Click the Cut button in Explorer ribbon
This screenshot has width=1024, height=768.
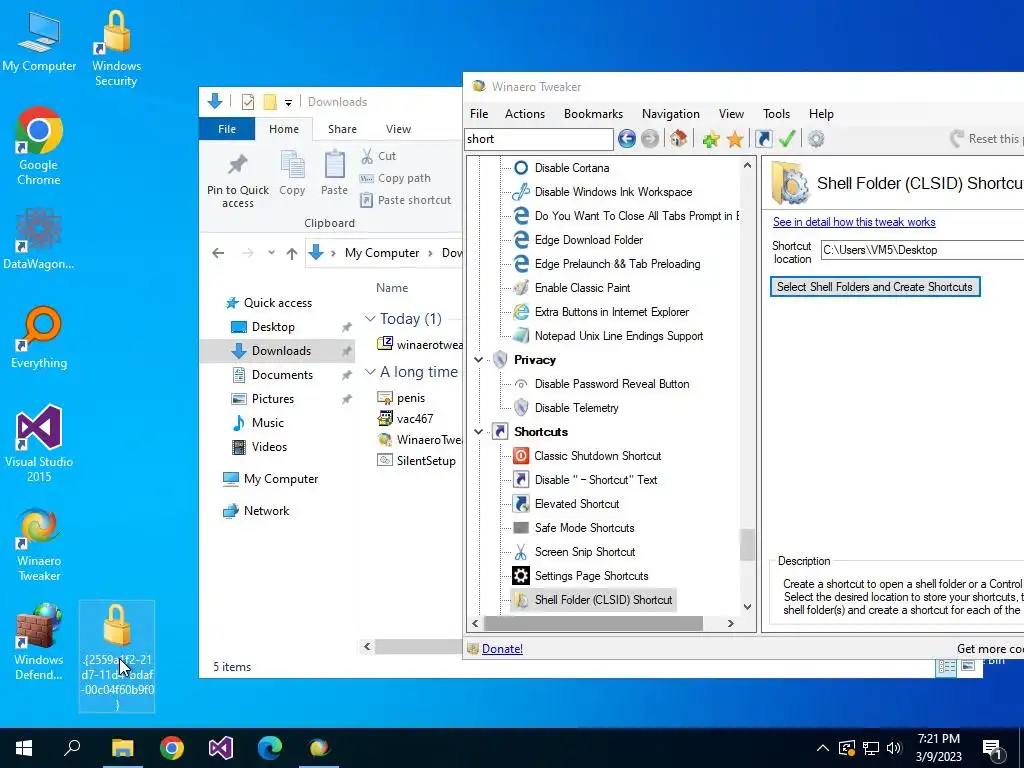pos(379,156)
